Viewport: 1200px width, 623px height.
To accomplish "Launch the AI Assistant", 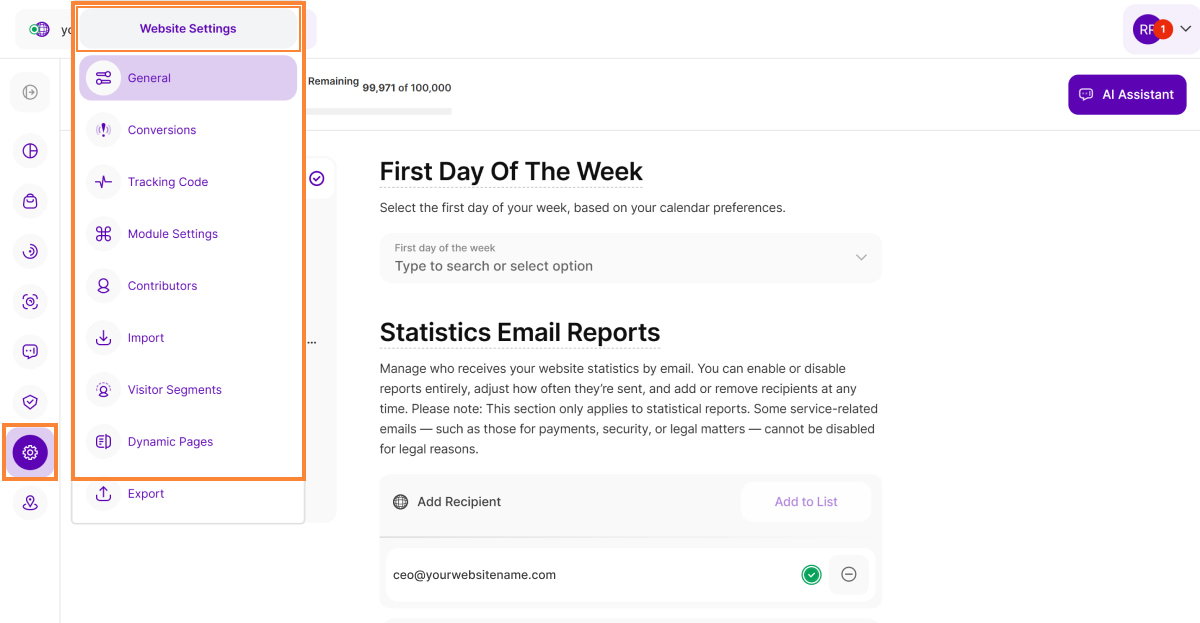I will [x=1127, y=95].
